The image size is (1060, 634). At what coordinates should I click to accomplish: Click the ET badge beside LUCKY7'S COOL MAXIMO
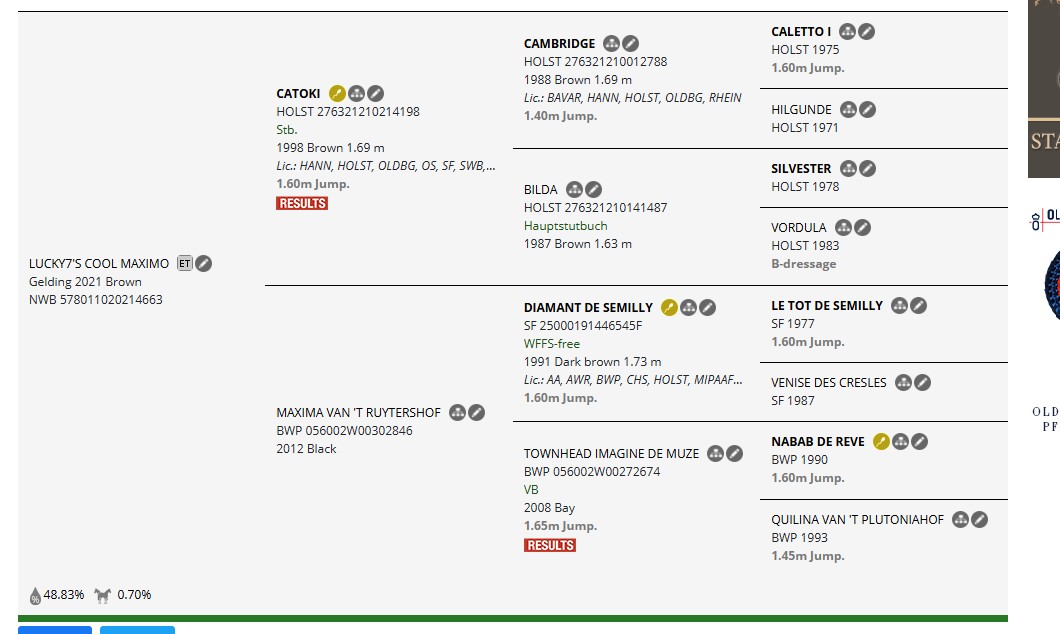[185, 264]
